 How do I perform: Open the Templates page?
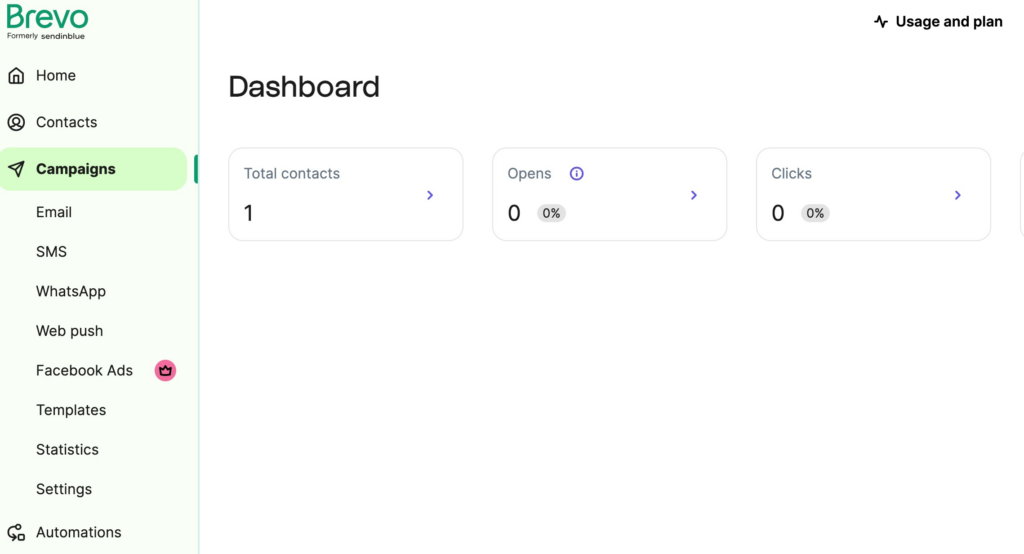(x=70, y=410)
